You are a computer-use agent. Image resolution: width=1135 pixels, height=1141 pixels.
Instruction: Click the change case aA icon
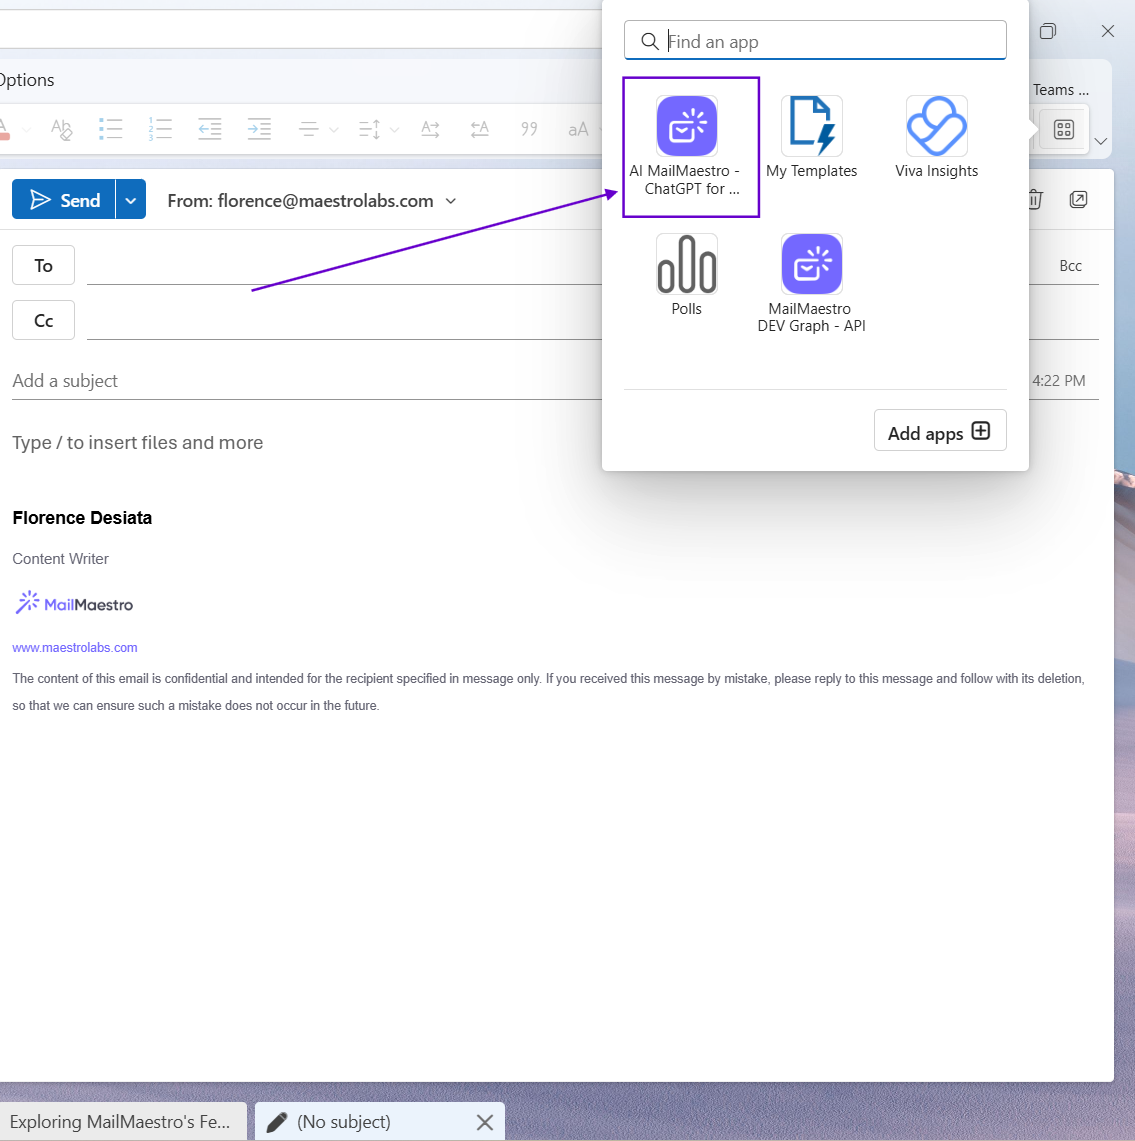[578, 130]
